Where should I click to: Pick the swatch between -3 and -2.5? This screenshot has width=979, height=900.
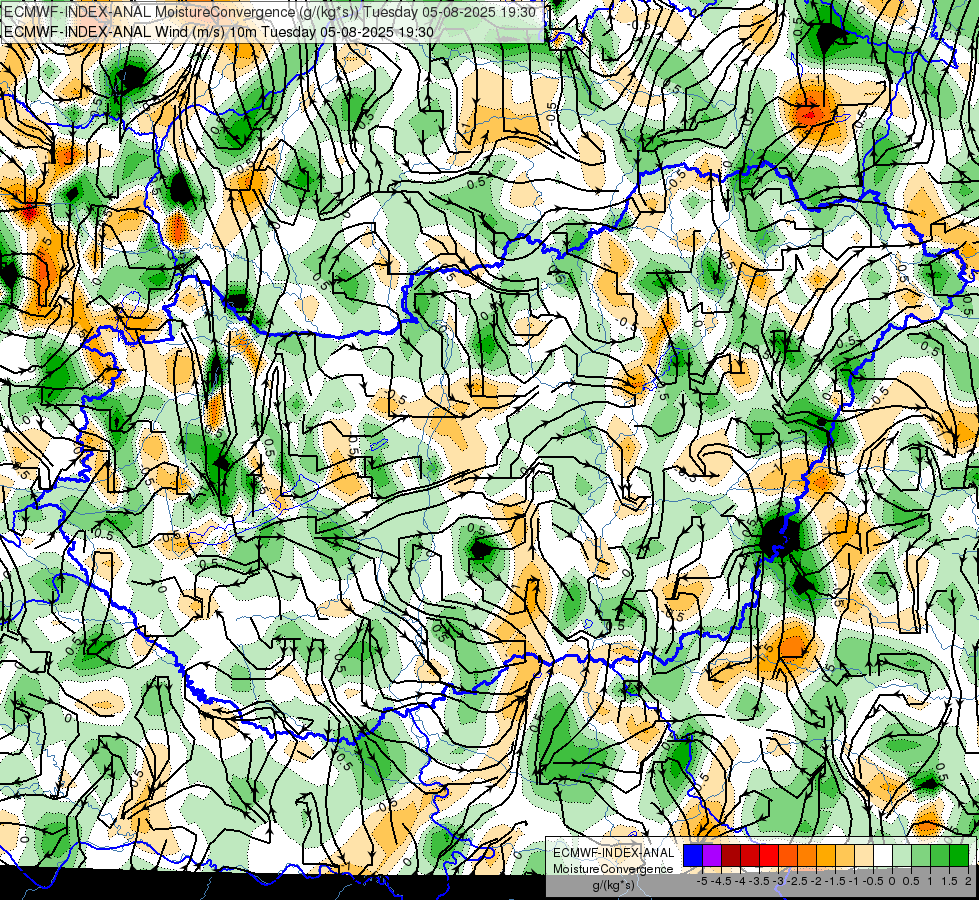click(x=788, y=855)
